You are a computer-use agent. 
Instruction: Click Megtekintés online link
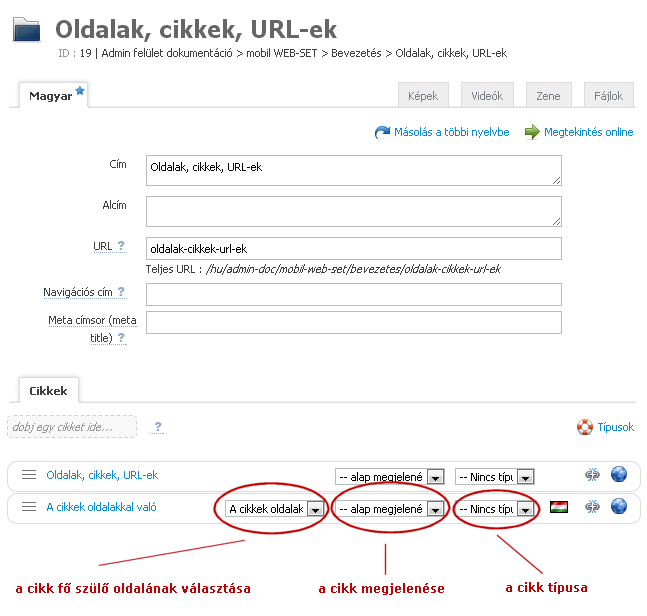(x=588, y=132)
